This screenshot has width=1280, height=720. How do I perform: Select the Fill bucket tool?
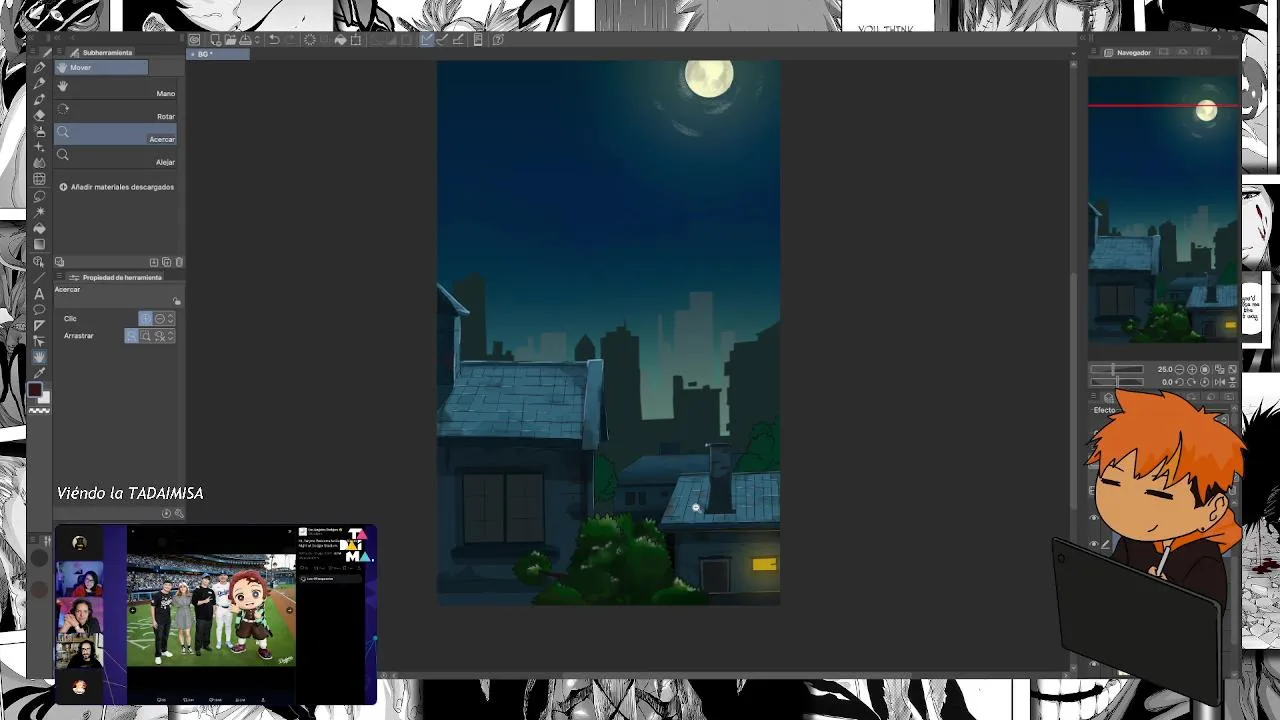[x=39, y=228]
